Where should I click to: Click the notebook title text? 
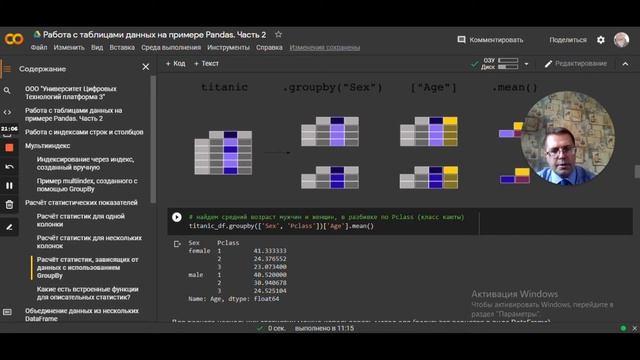[x=154, y=35]
